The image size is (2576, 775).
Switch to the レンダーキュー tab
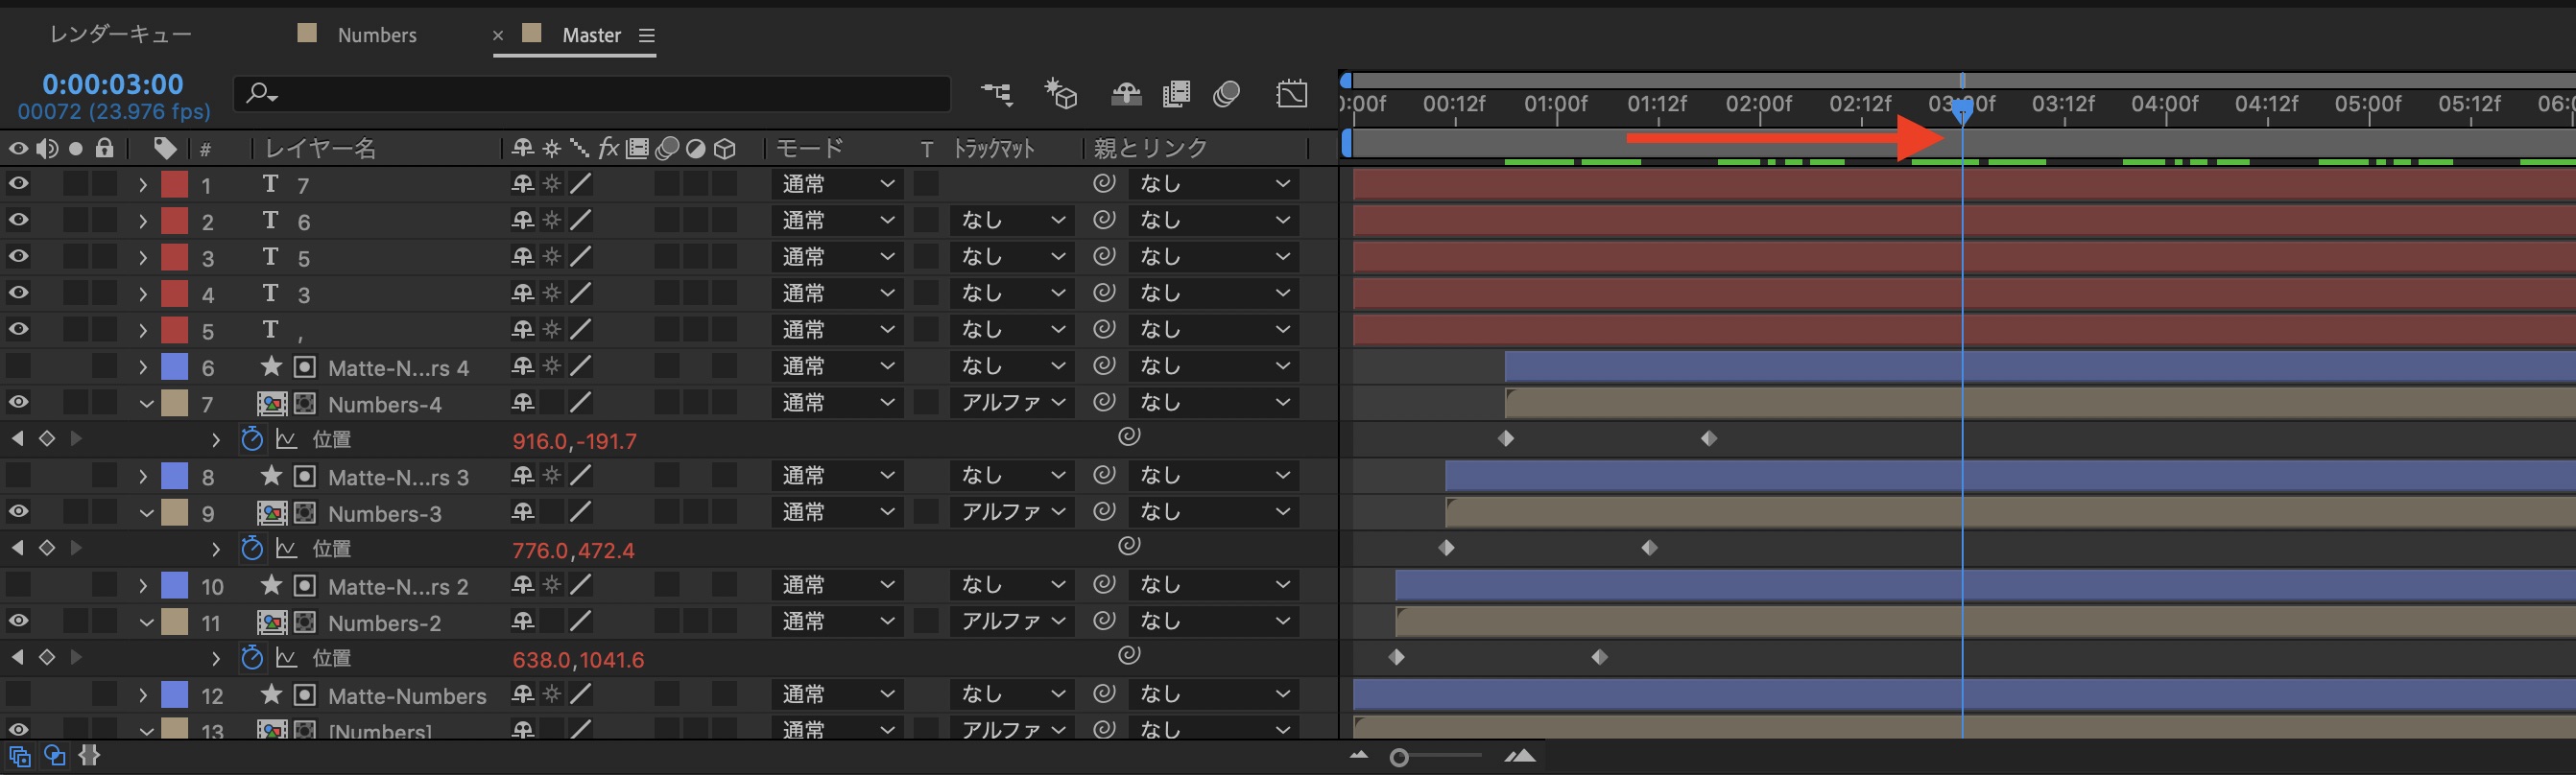[x=120, y=35]
